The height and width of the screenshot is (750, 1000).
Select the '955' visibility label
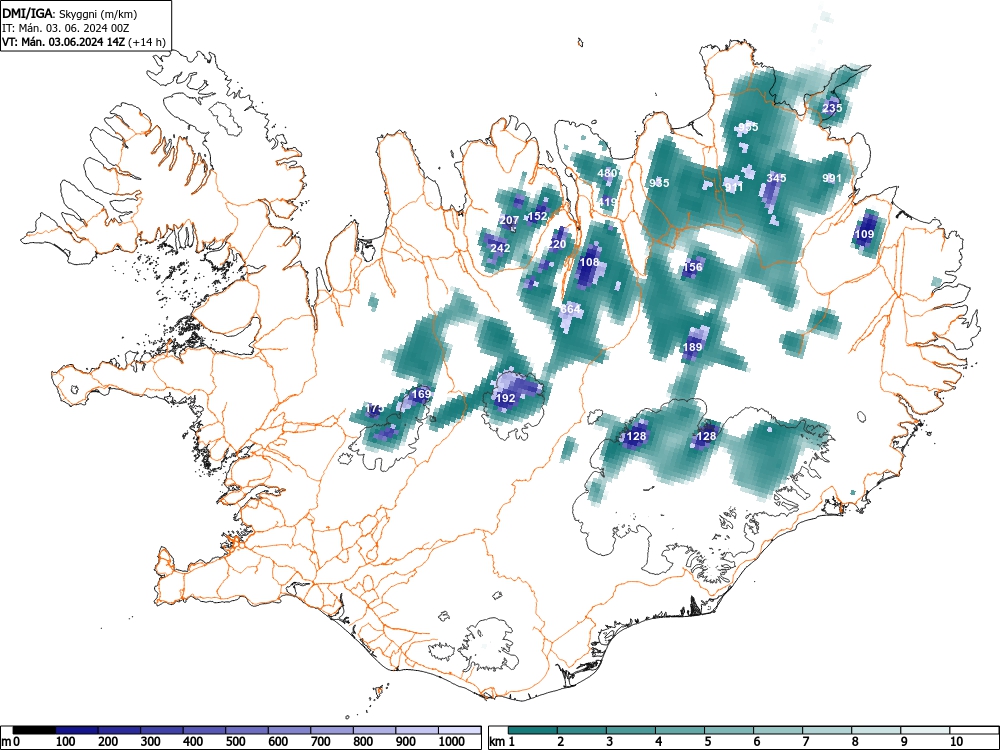(747, 127)
